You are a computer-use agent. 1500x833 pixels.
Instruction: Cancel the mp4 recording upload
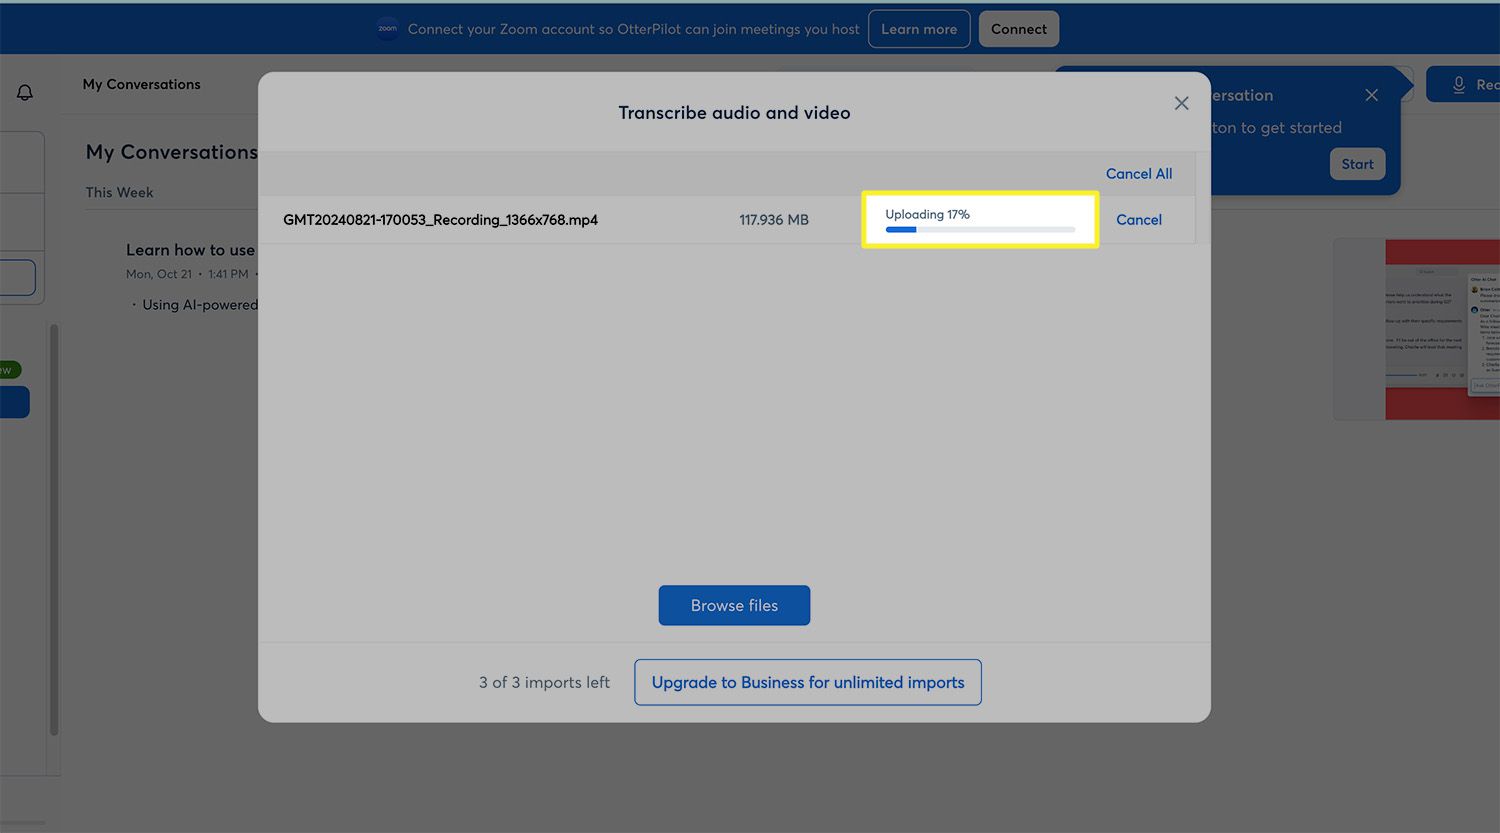(1138, 220)
